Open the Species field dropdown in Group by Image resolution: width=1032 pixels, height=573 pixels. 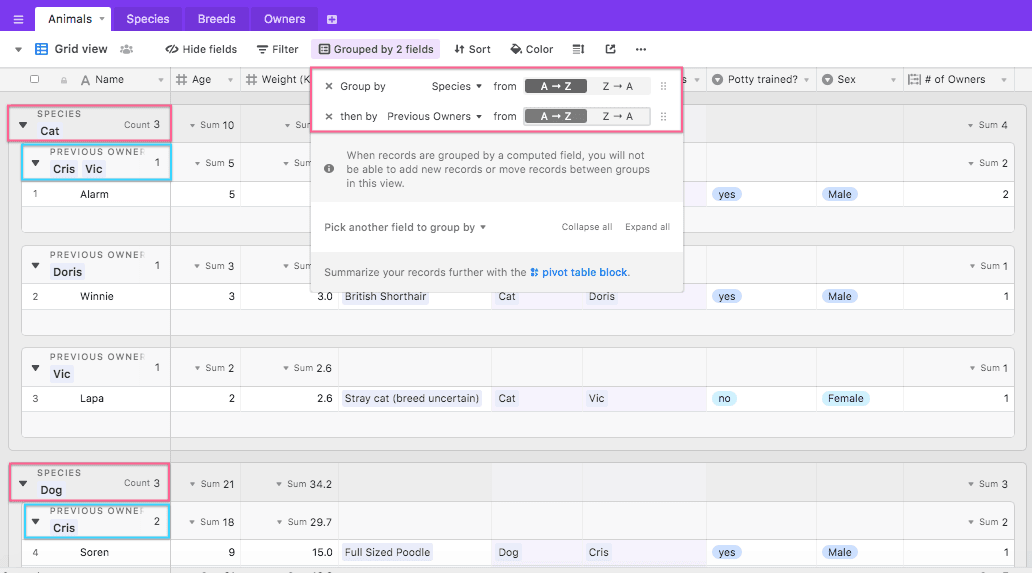point(457,87)
